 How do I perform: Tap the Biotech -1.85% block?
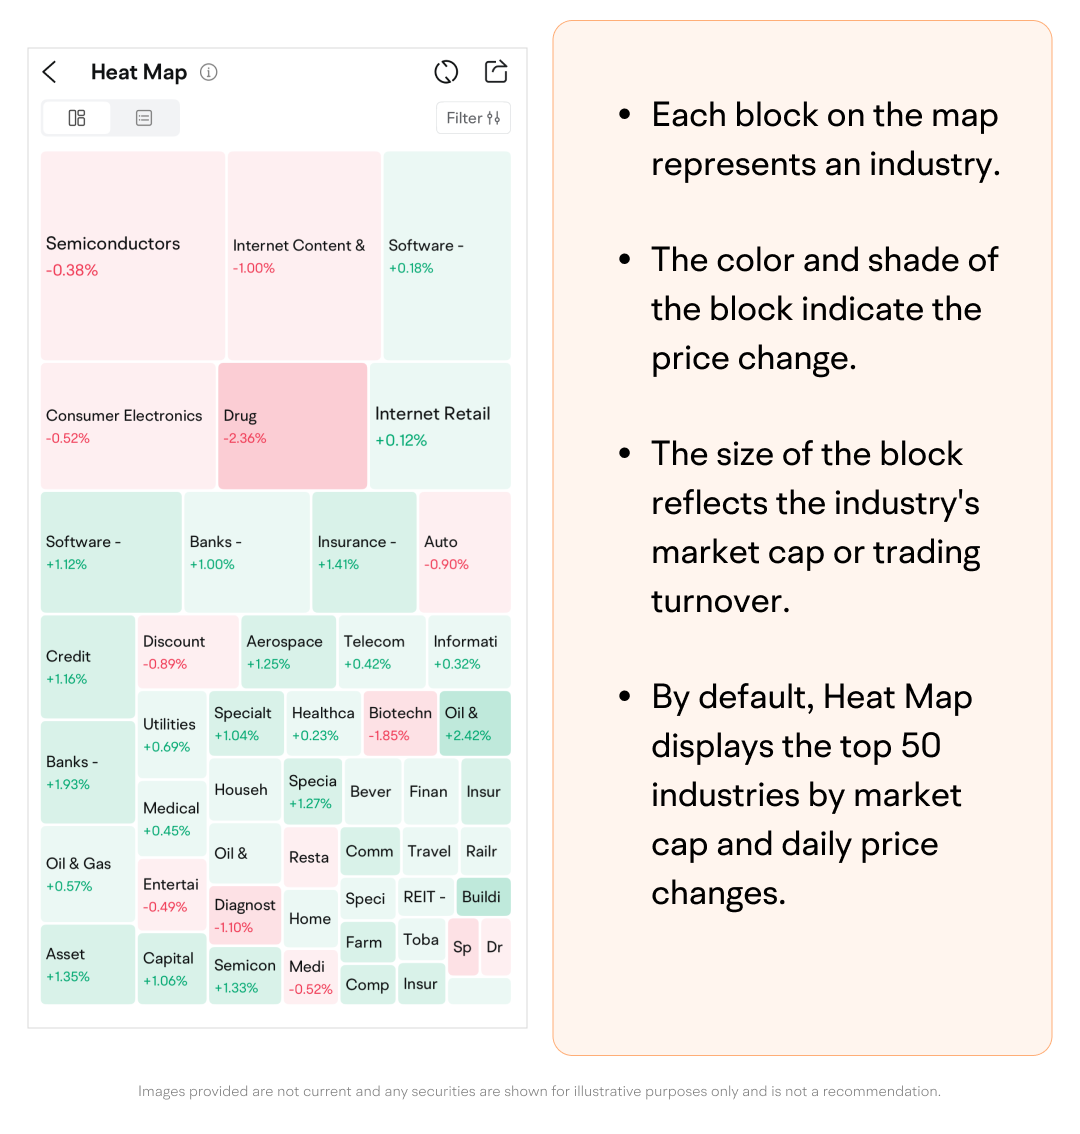coord(400,723)
